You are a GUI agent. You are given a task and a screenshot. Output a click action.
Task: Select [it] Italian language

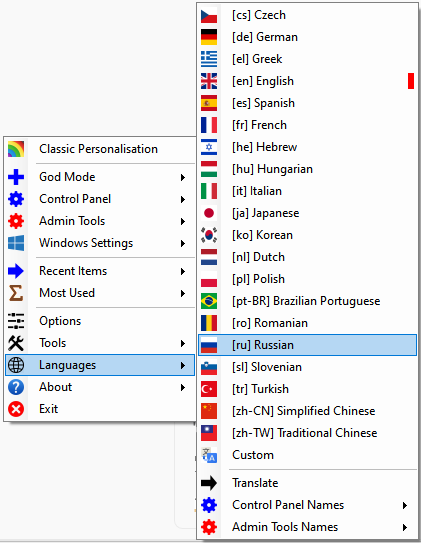click(x=307, y=191)
